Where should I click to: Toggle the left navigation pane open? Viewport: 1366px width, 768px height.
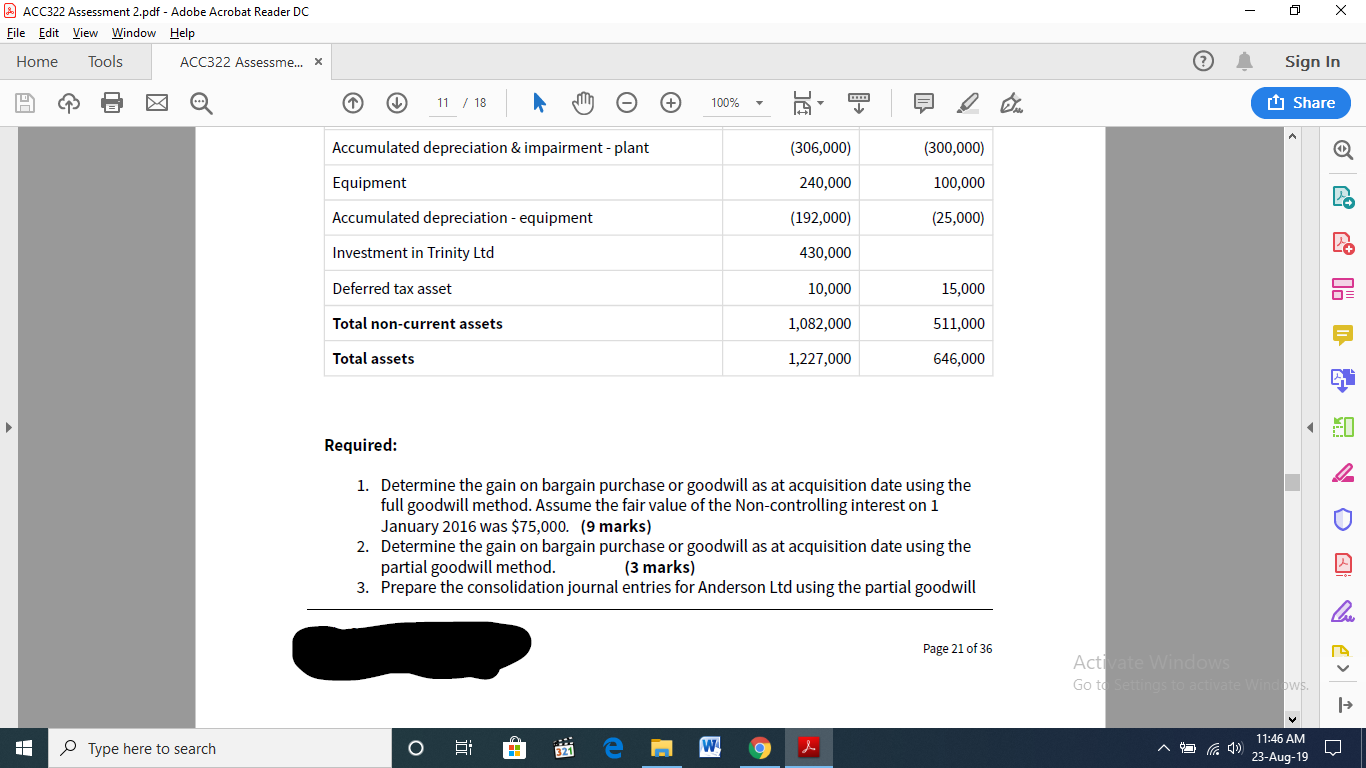click(x=8, y=426)
